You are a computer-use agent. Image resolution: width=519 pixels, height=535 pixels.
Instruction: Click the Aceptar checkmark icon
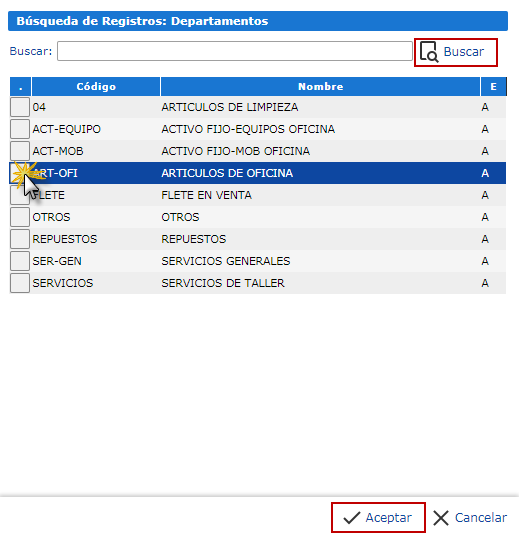(x=351, y=518)
